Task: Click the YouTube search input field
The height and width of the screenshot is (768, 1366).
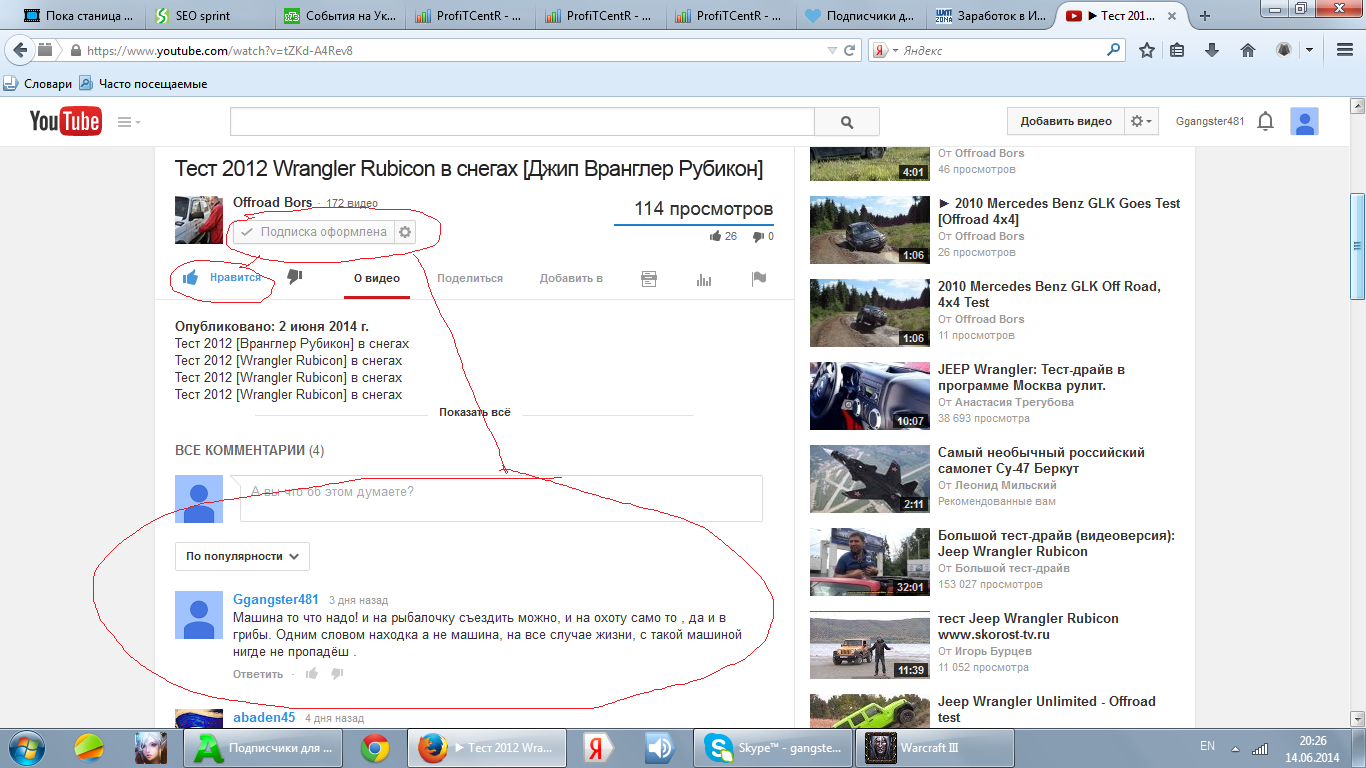Action: click(x=522, y=122)
